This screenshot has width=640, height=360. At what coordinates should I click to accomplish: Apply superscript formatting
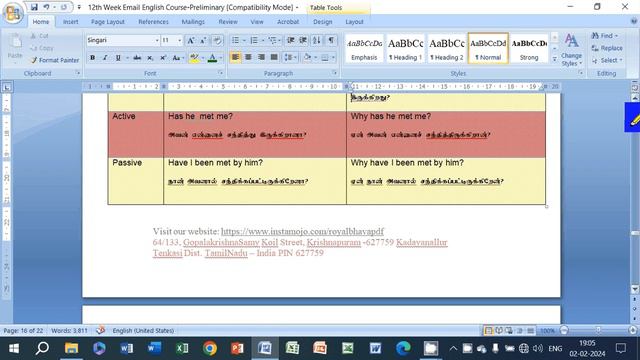coord(163,58)
